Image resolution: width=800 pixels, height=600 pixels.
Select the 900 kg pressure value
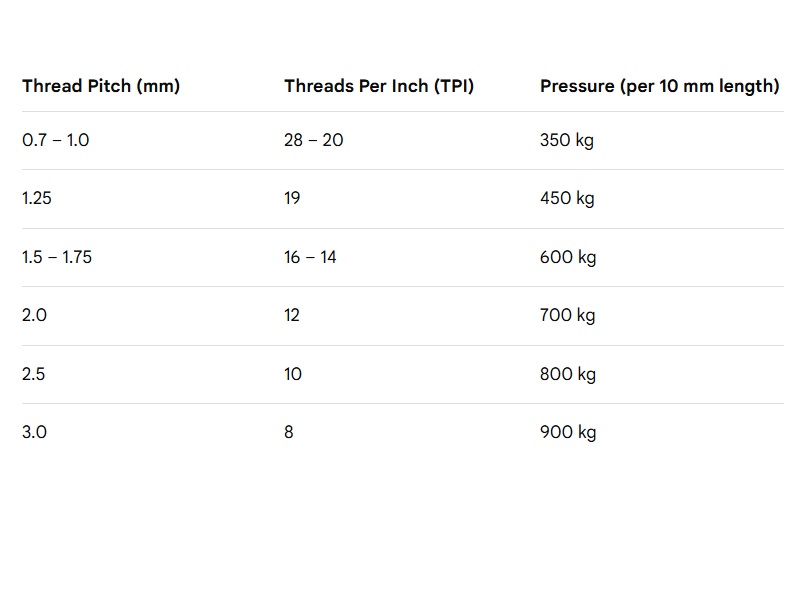pyautogui.click(x=568, y=432)
